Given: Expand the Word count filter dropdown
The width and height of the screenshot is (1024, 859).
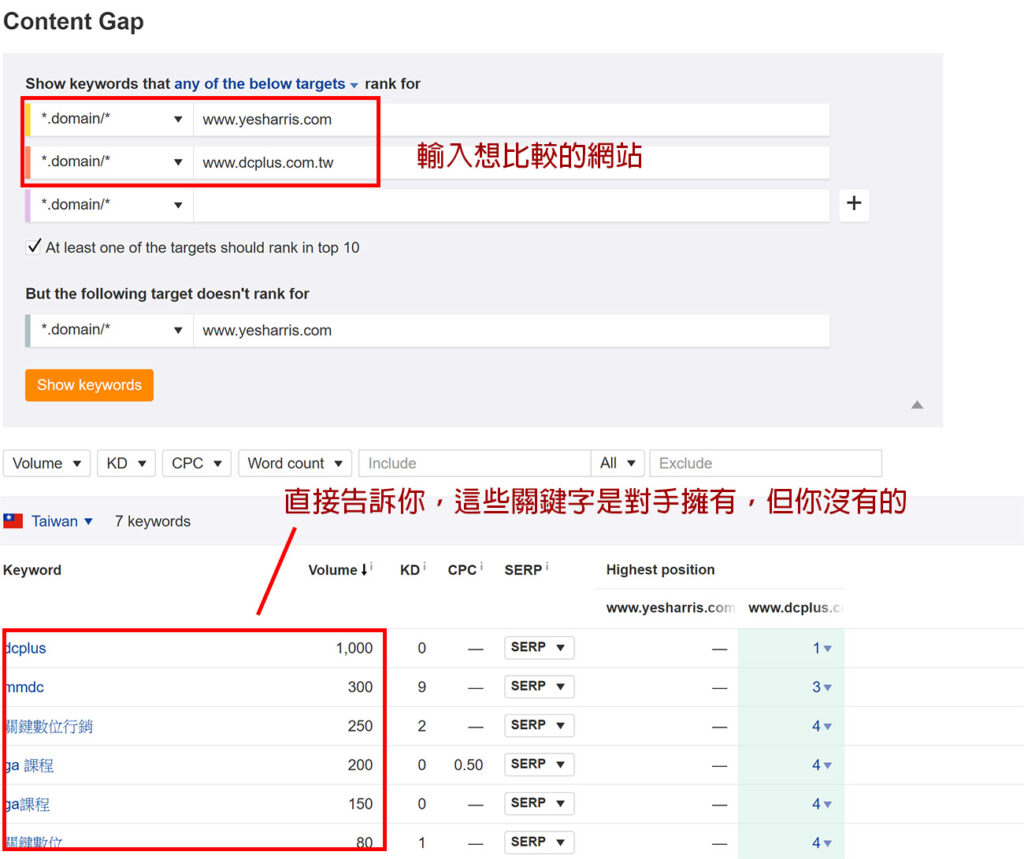Looking at the screenshot, I should 294,463.
